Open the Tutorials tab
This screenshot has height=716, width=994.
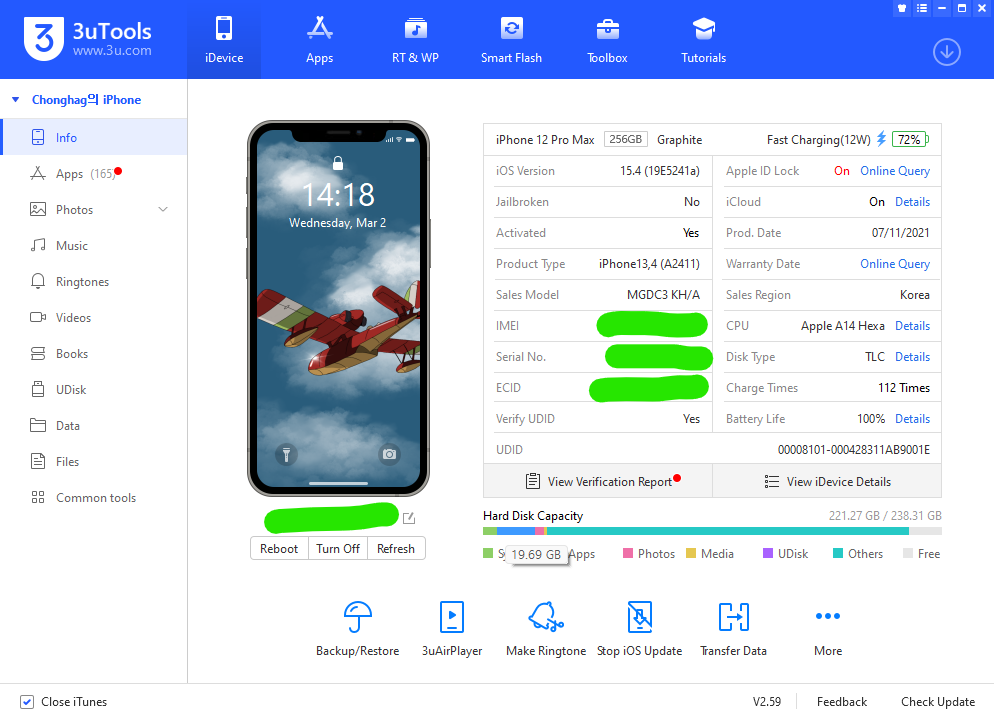703,40
